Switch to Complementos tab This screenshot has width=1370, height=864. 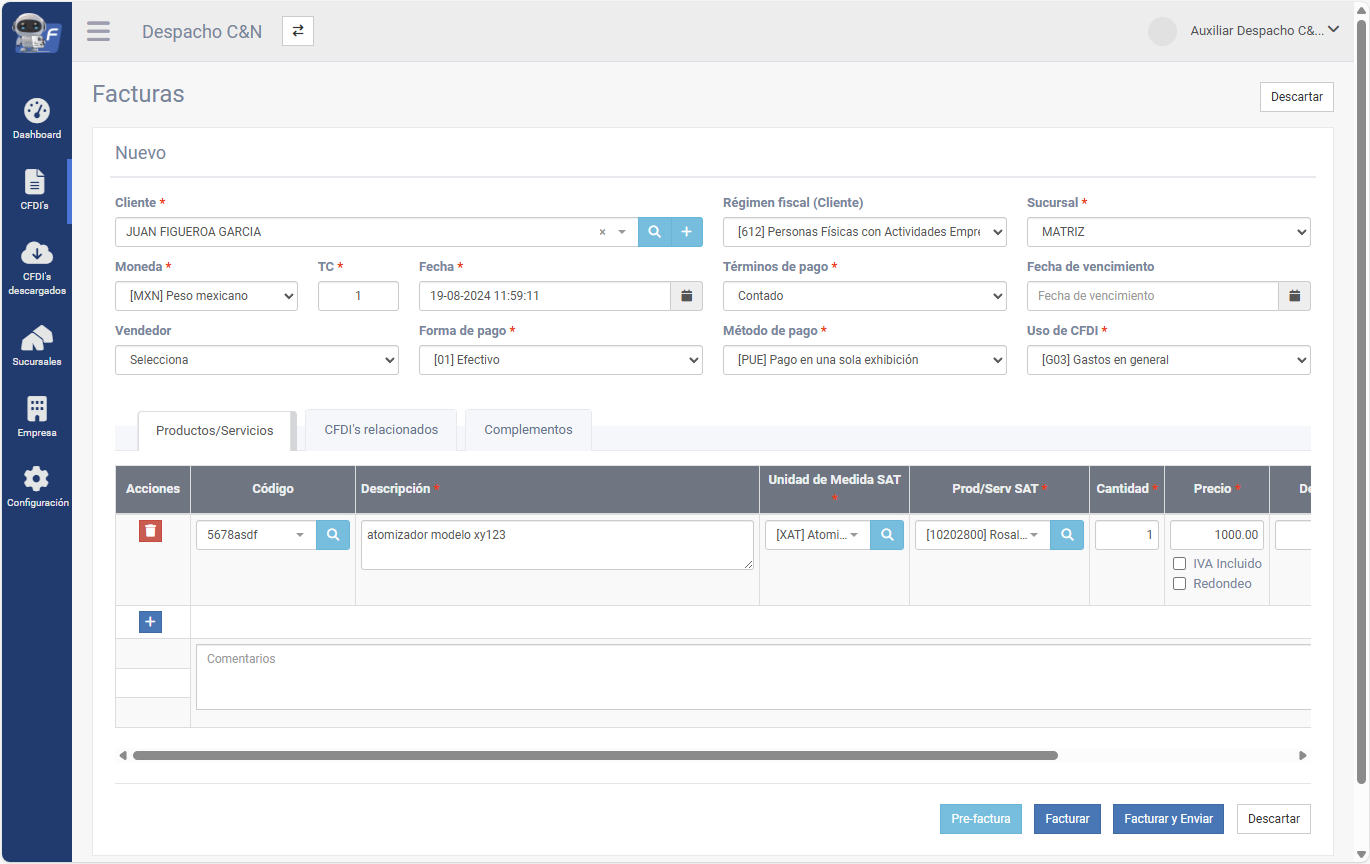point(528,429)
